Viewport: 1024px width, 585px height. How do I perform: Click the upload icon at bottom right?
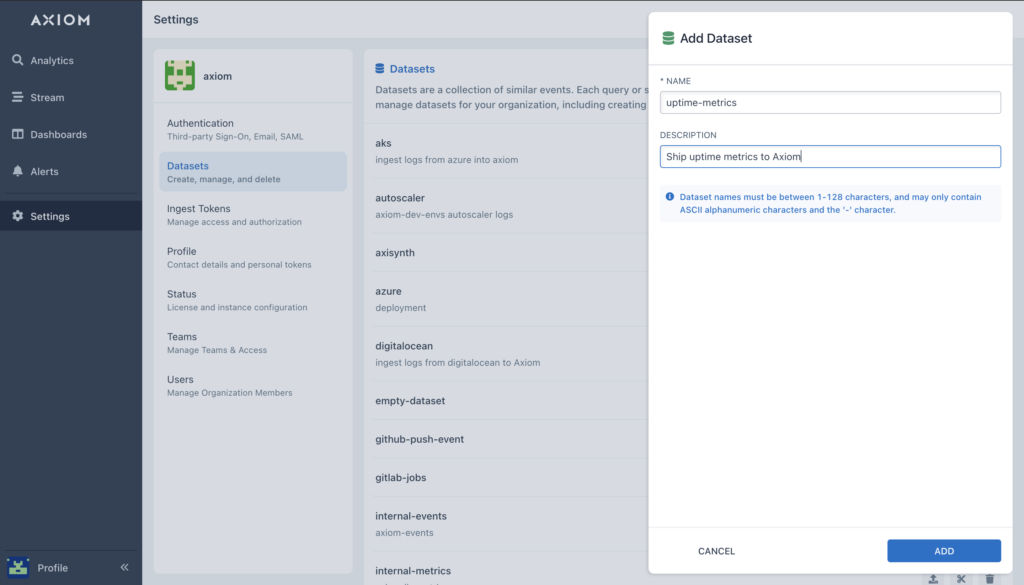[933, 579]
